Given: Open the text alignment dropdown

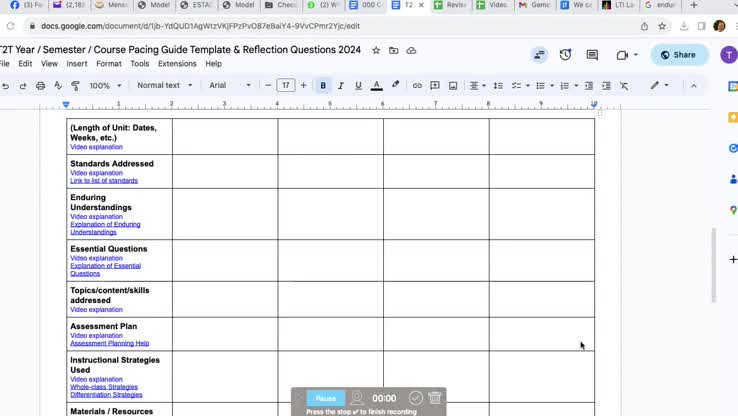Looking at the screenshot, I should coord(477,86).
